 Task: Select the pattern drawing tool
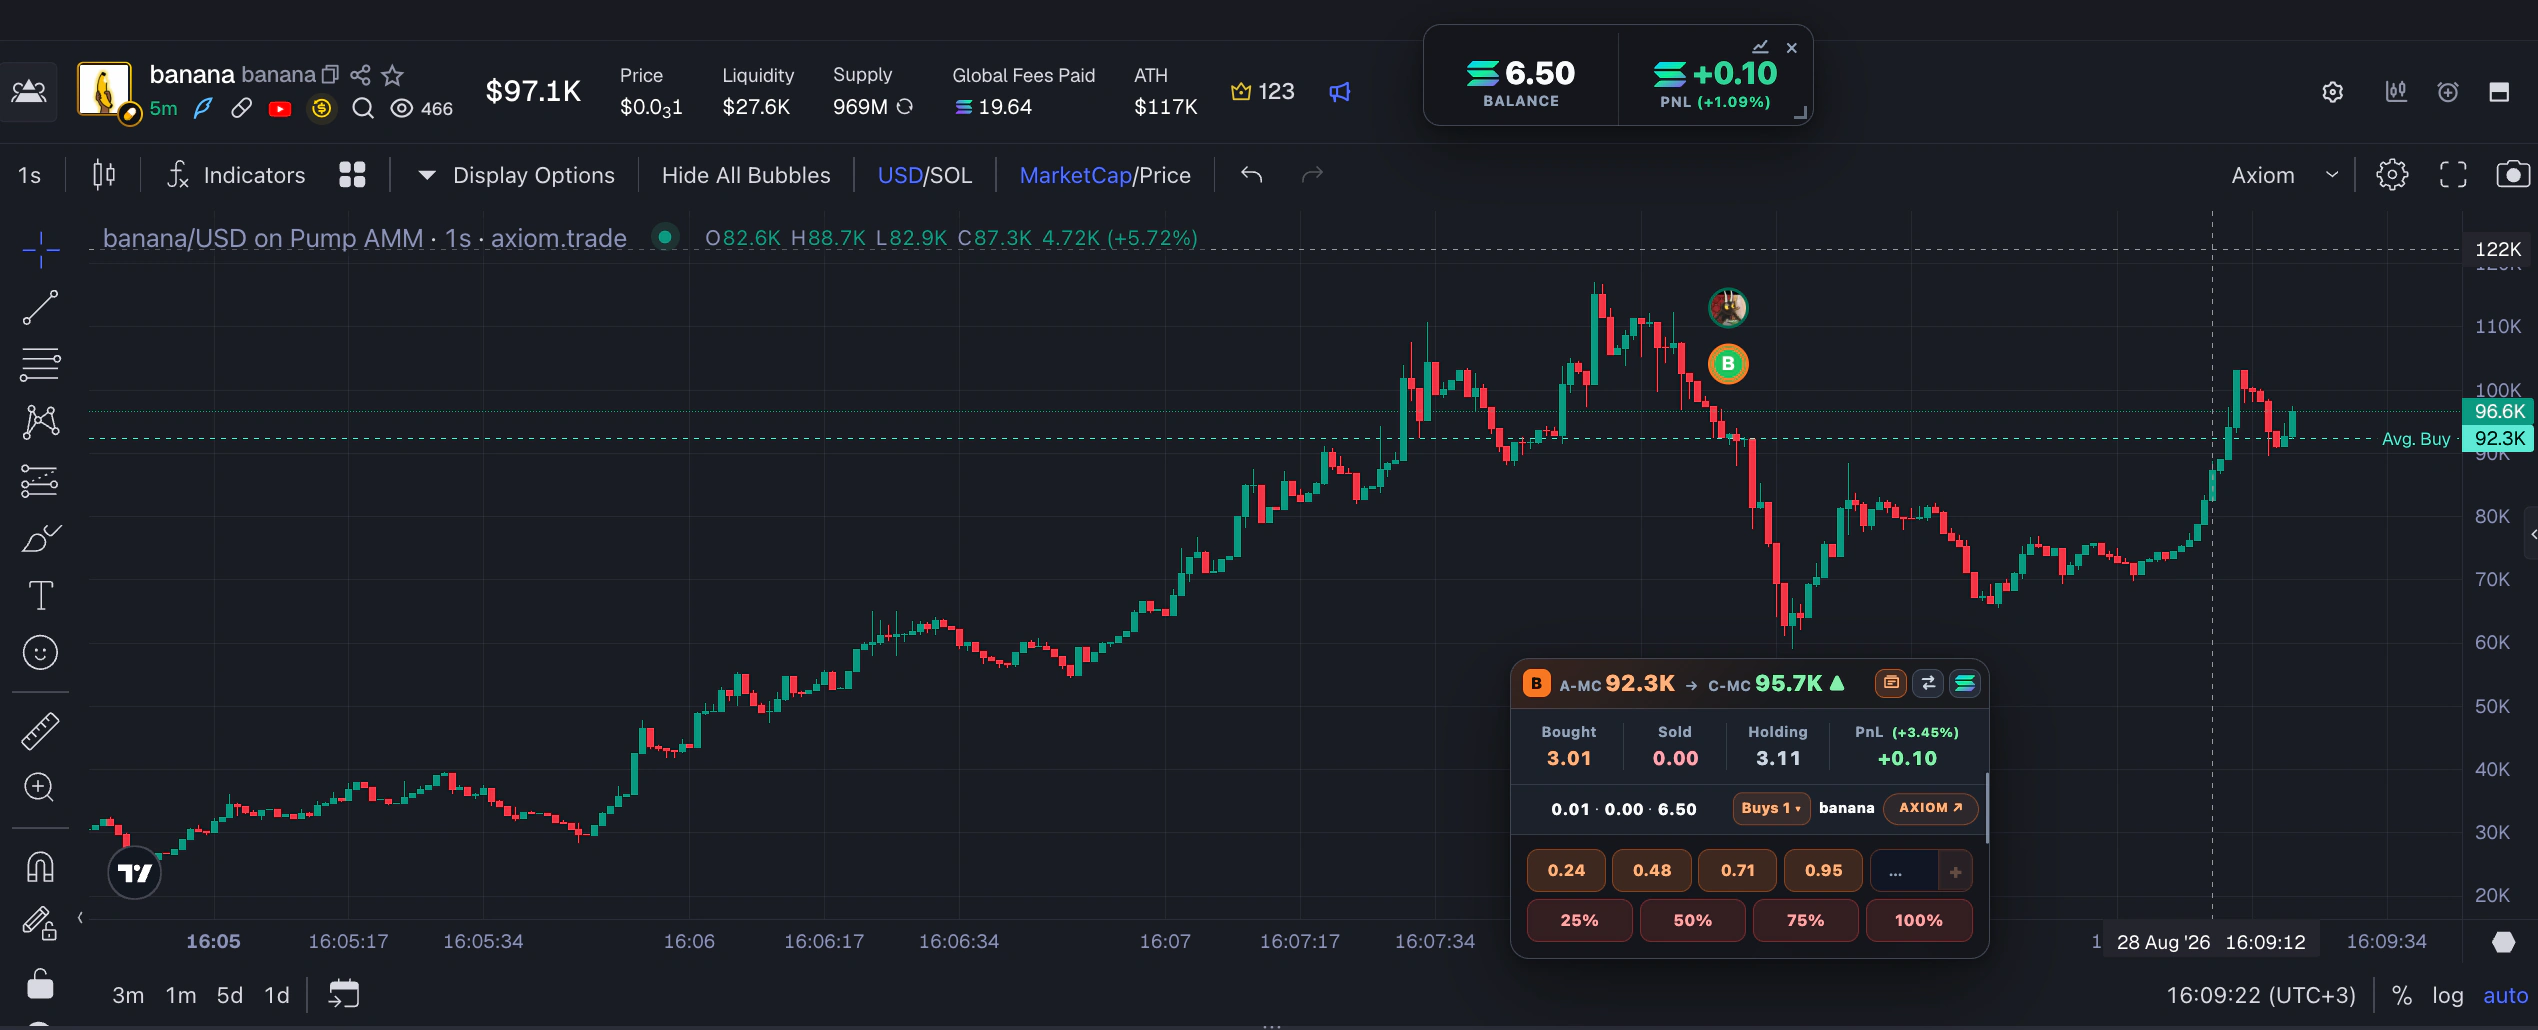(x=41, y=422)
